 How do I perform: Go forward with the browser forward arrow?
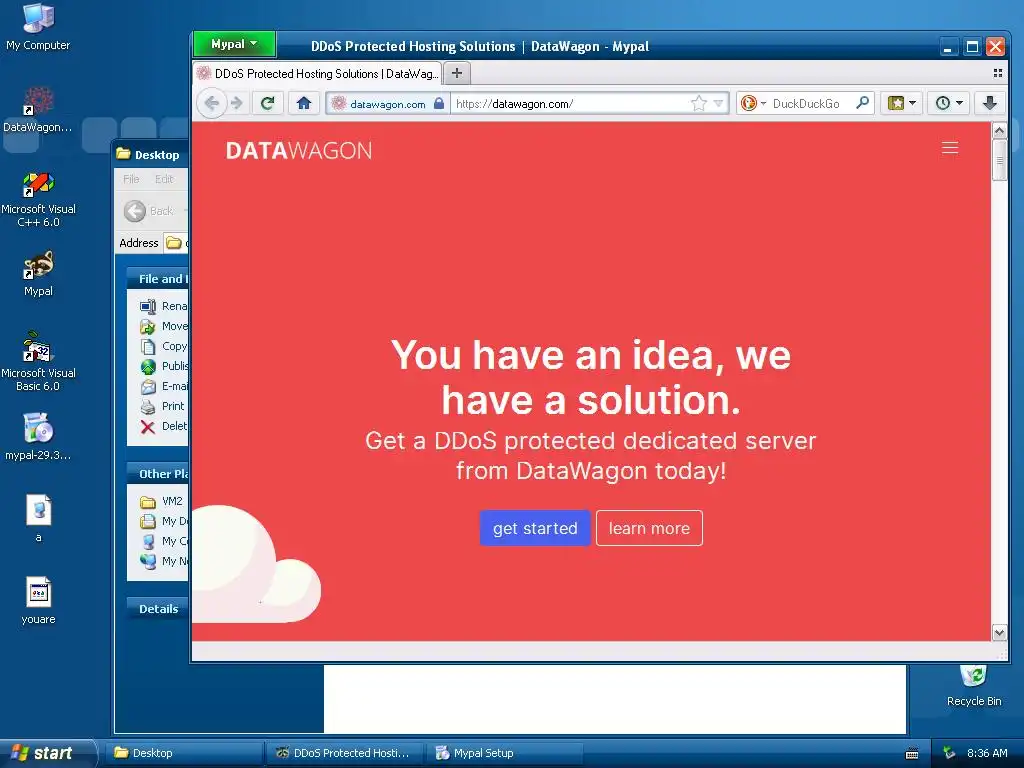click(236, 103)
